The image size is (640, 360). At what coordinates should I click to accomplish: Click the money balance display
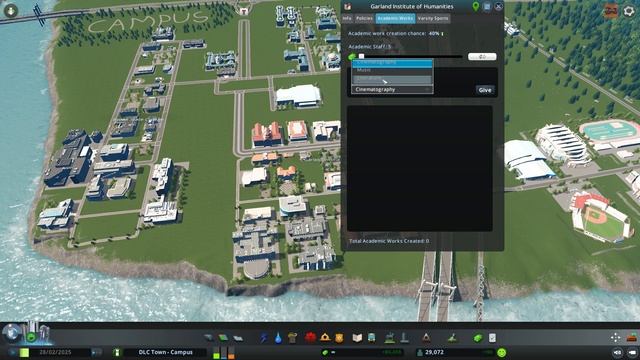(x=361, y=352)
